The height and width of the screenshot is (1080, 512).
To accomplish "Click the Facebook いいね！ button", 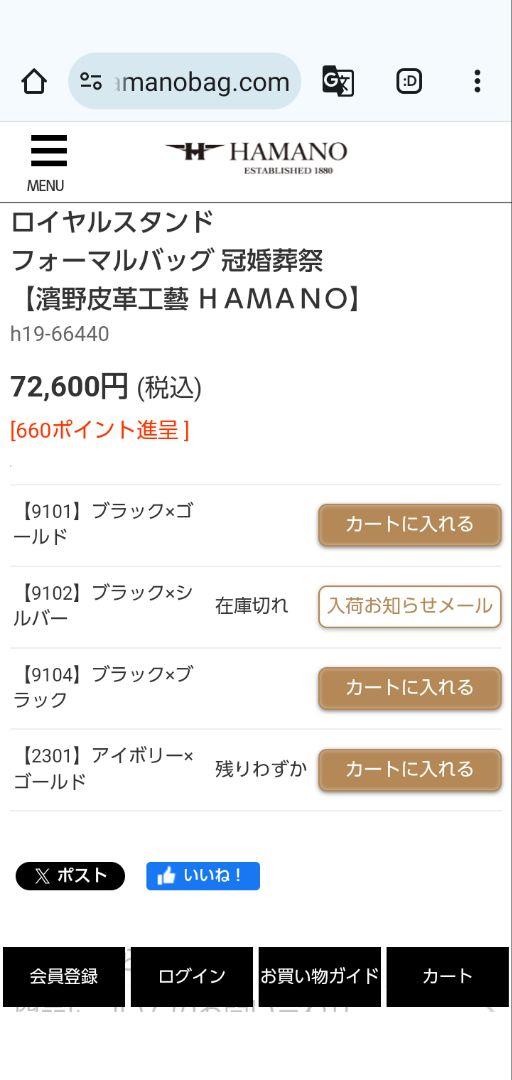I will pyautogui.click(x=203, y=876).
